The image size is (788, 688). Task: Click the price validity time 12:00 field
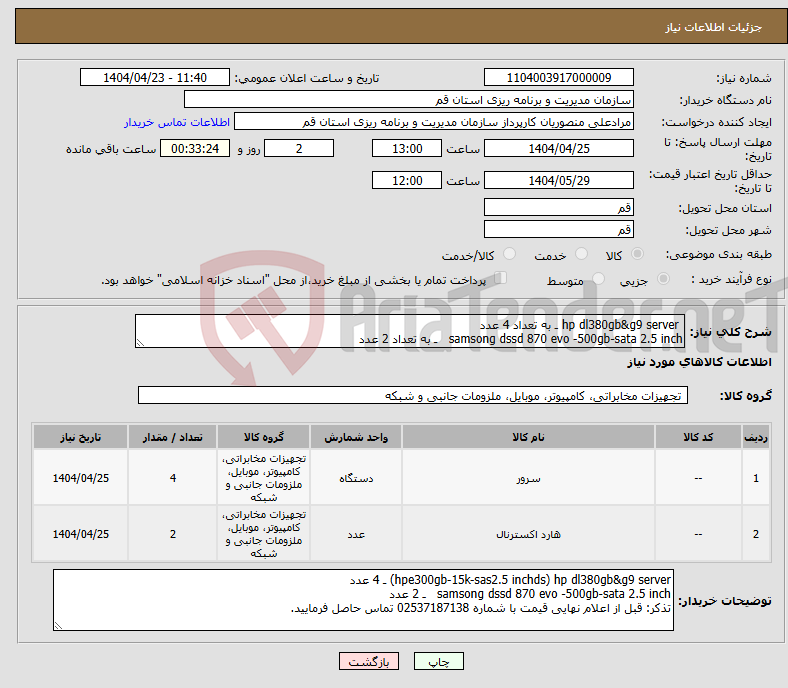click(x=407, y=180)
